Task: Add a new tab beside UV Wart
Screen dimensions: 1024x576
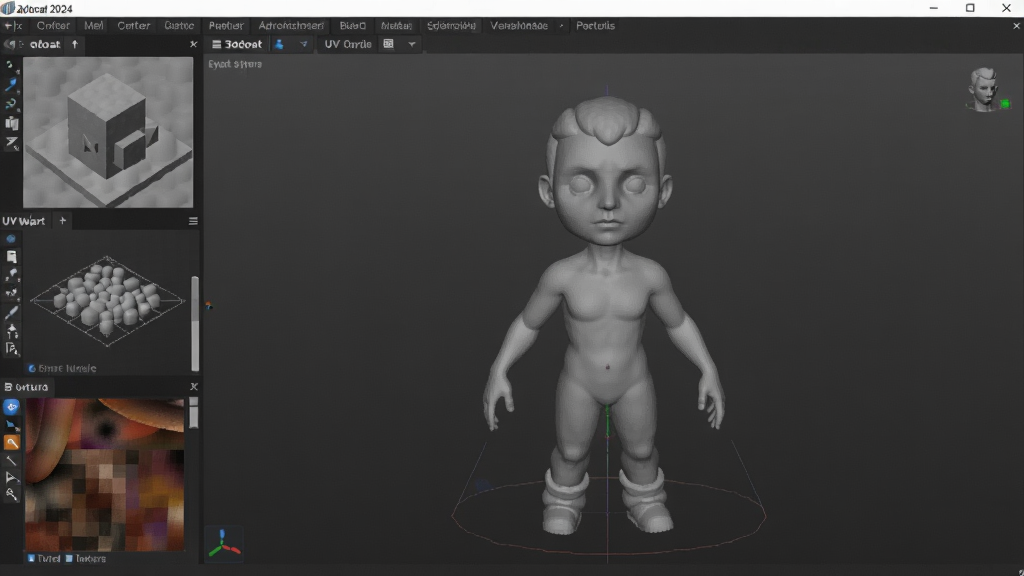Action: 63,221
